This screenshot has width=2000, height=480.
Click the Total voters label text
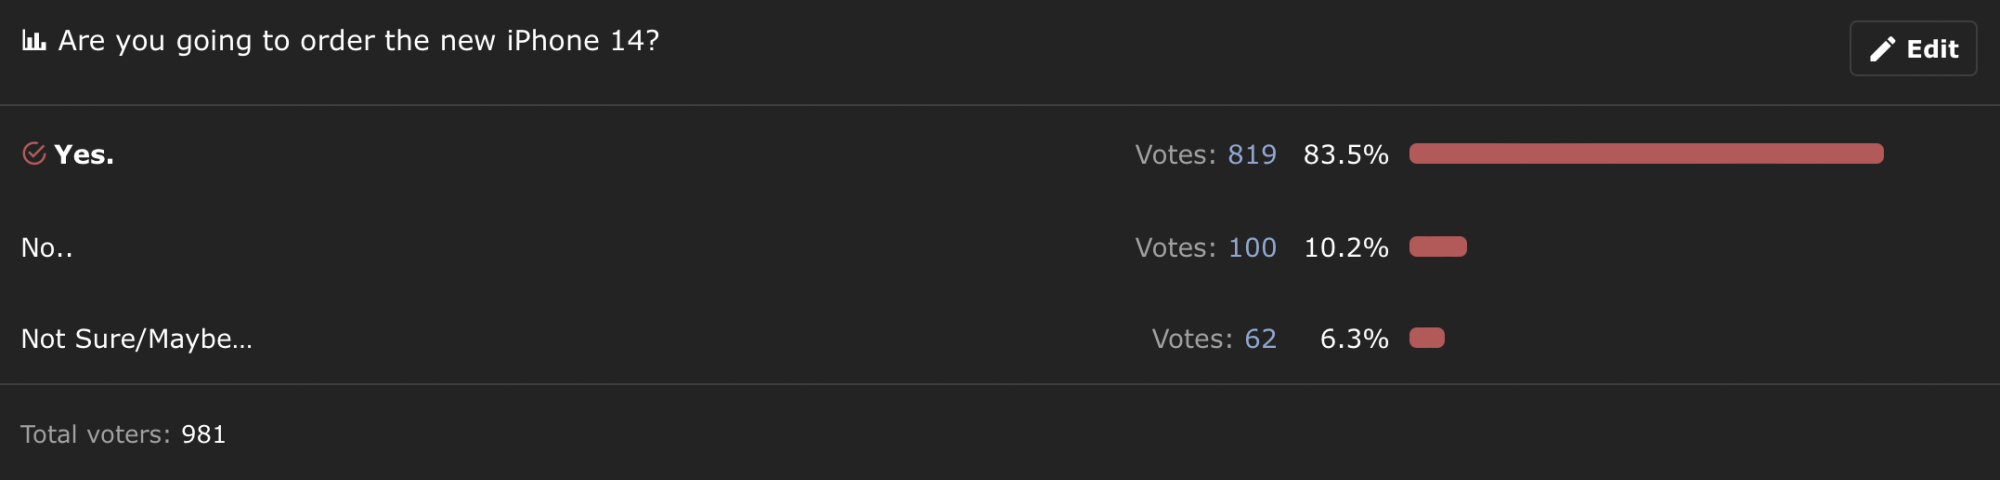95,435
